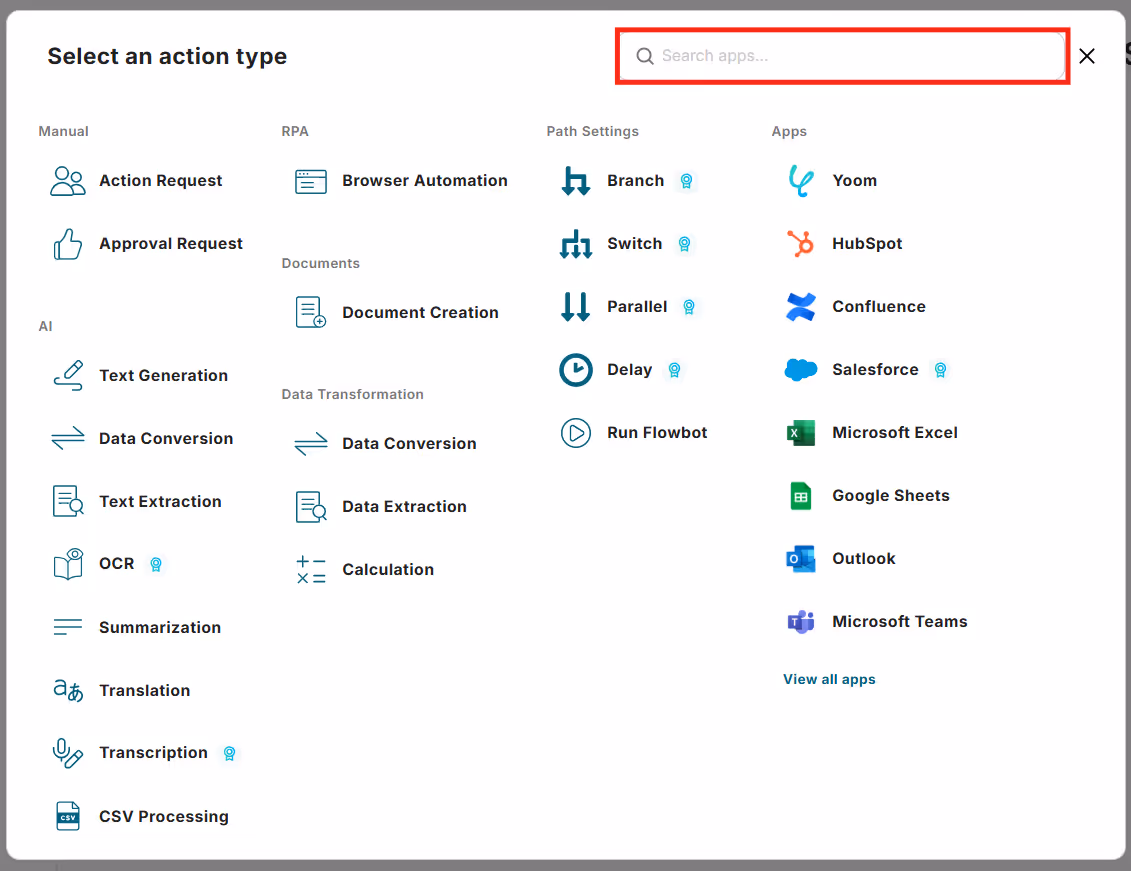Choose the Translation label
The width and height of the screenshot is (1131, 871).
(144, 691)
